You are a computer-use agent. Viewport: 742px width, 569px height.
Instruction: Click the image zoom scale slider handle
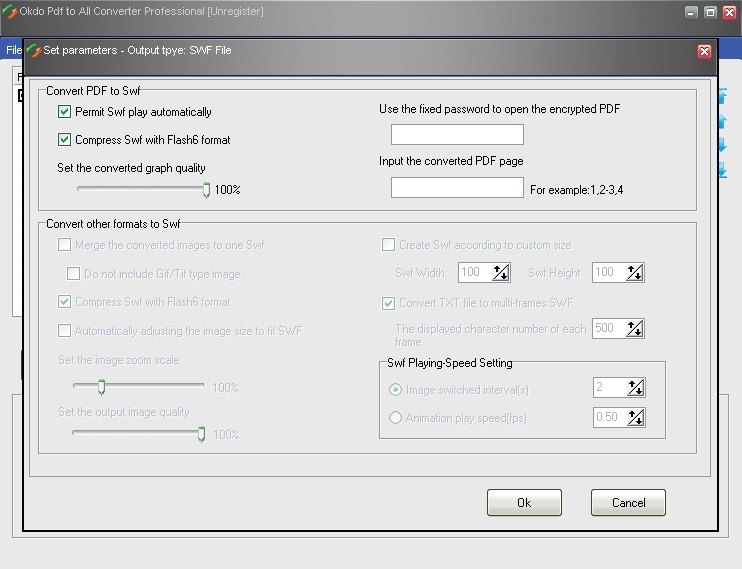[x=101, y=387]
